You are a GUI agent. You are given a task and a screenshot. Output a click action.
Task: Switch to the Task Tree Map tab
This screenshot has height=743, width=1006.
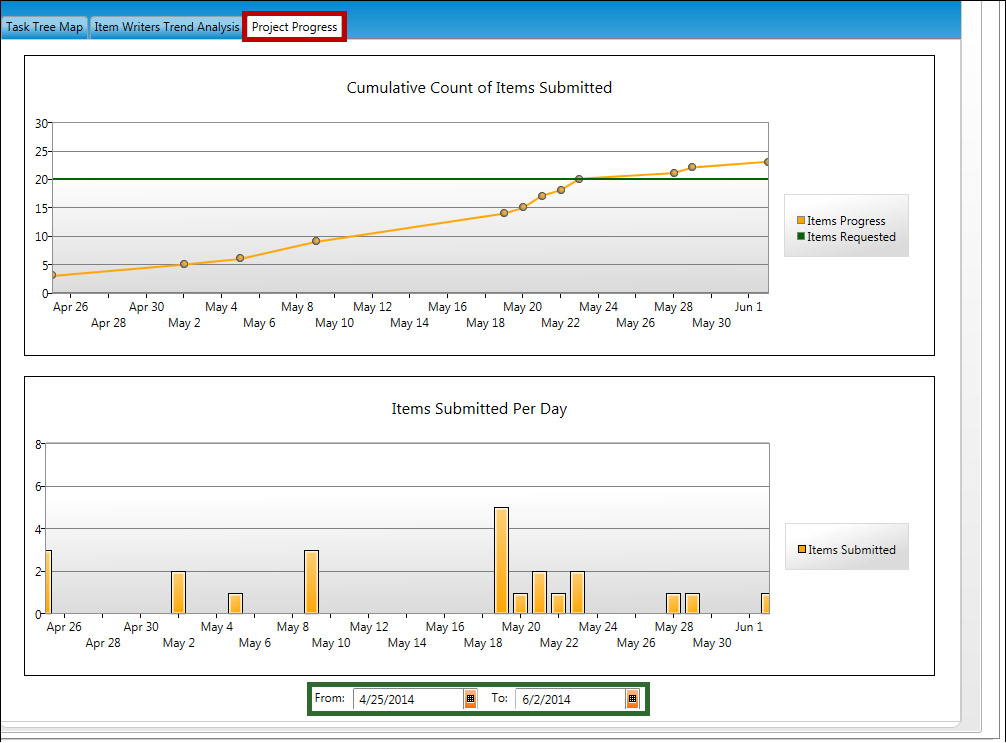pyautogui.click(x=44, y=27)
